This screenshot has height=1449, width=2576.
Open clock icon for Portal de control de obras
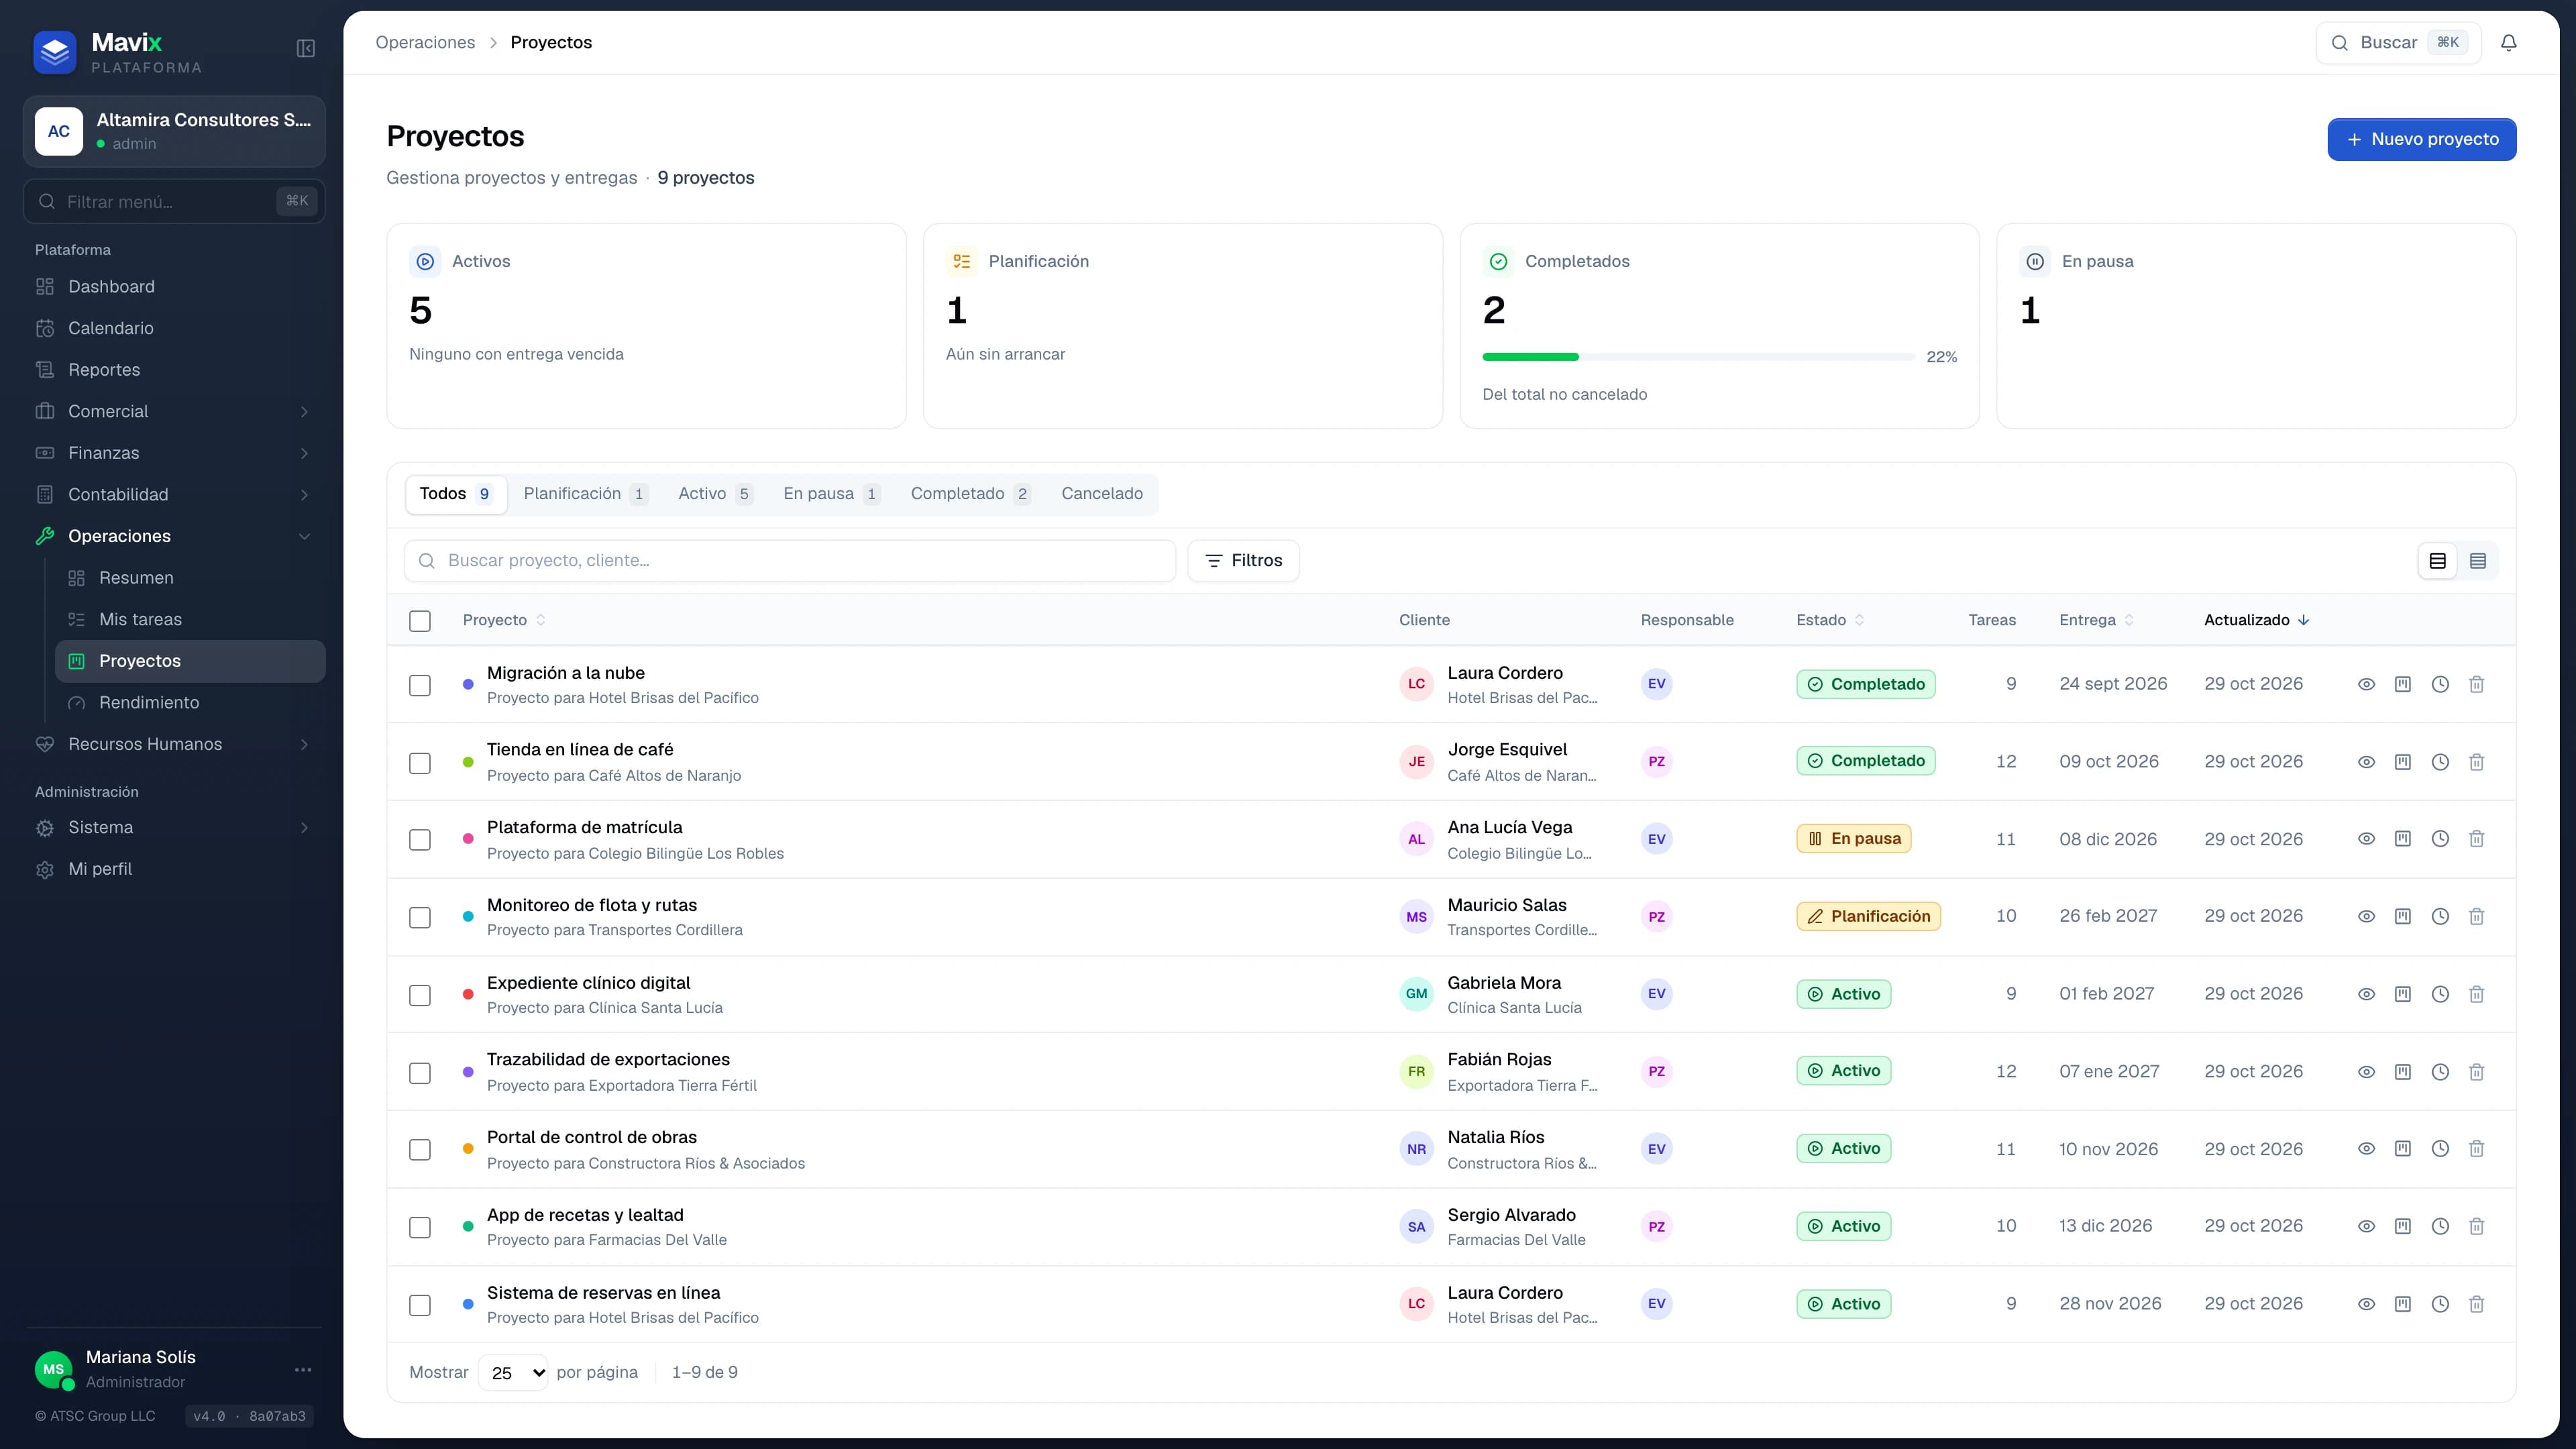click(x=2440, y=1149)
